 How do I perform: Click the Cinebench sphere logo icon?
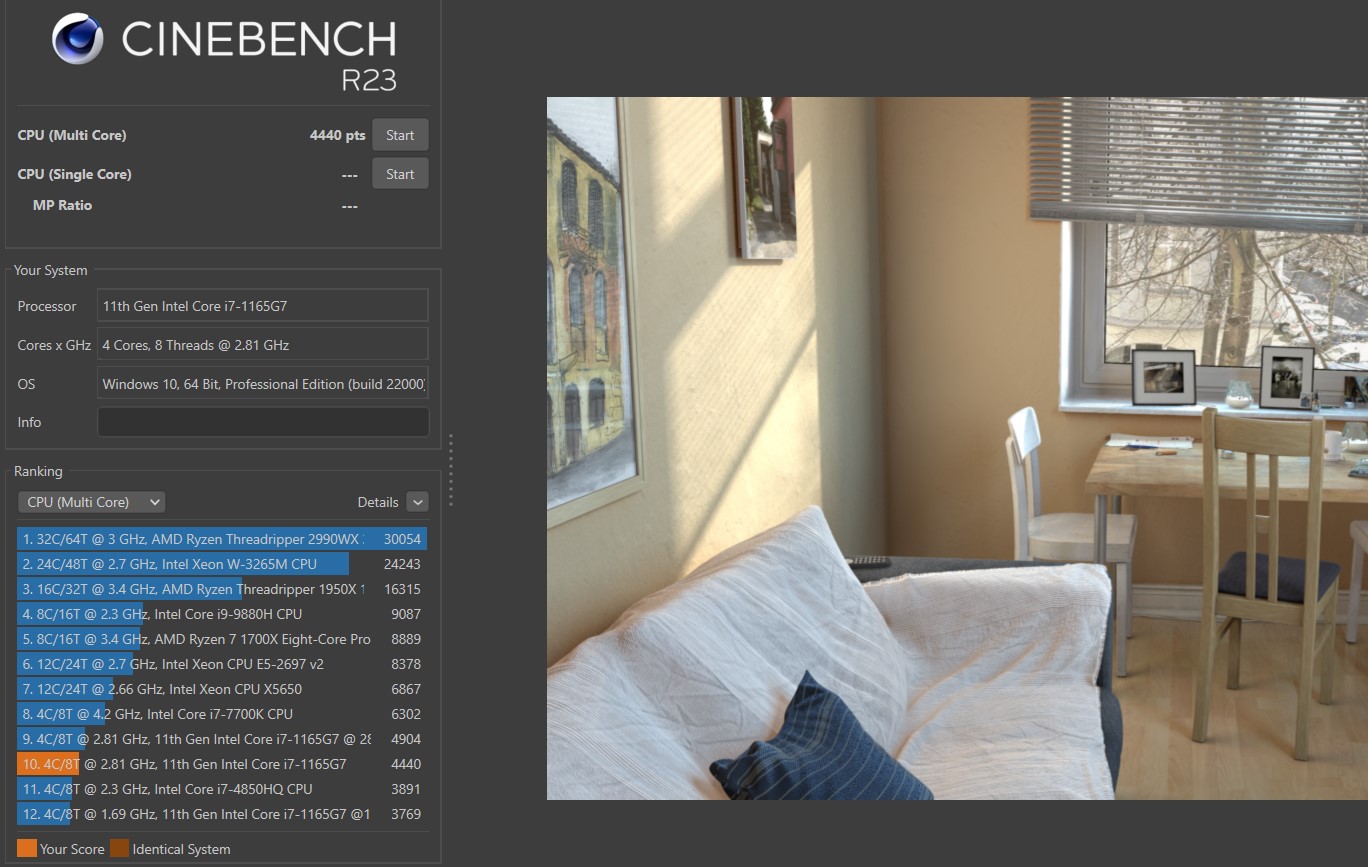78,39
